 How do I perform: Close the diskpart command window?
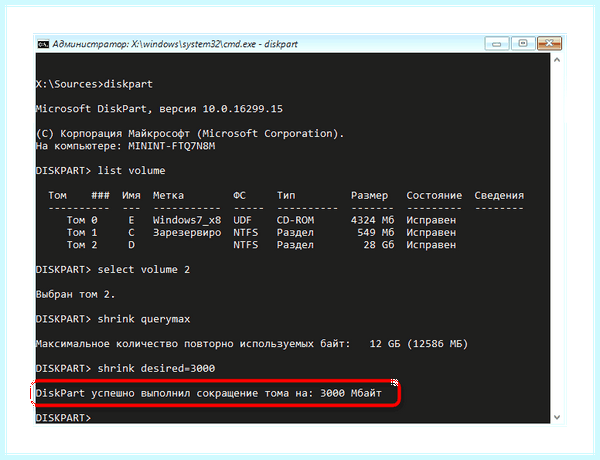point(549,44)
